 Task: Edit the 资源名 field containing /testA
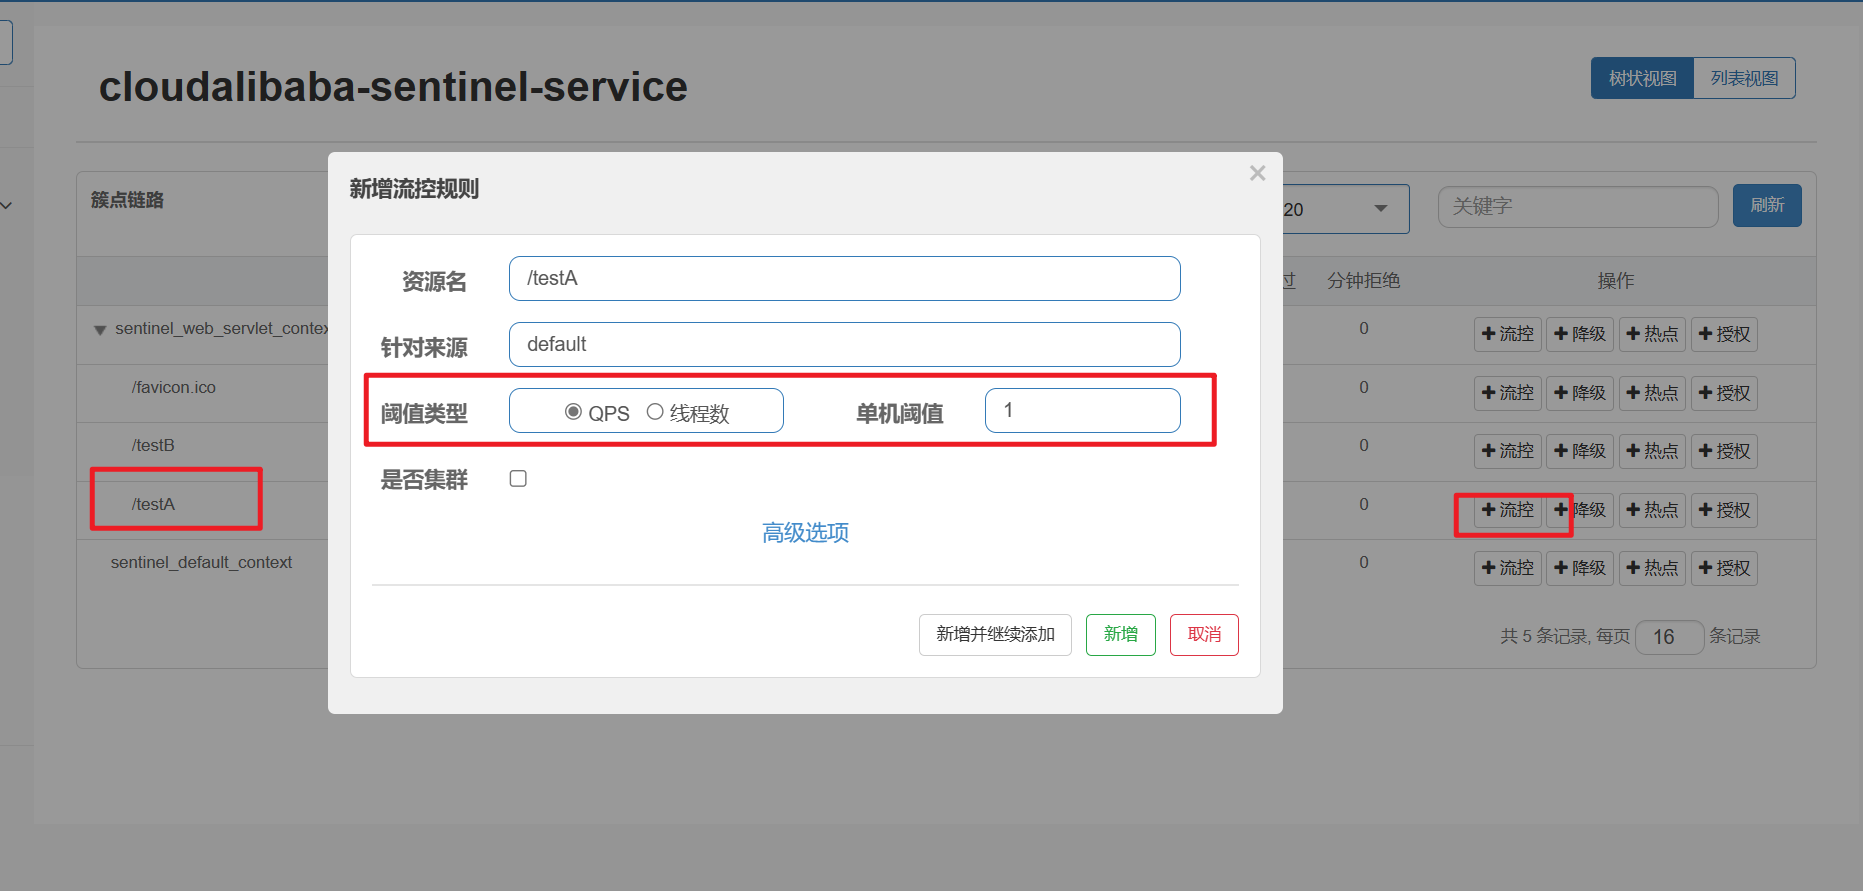click(x=845, y=278)
